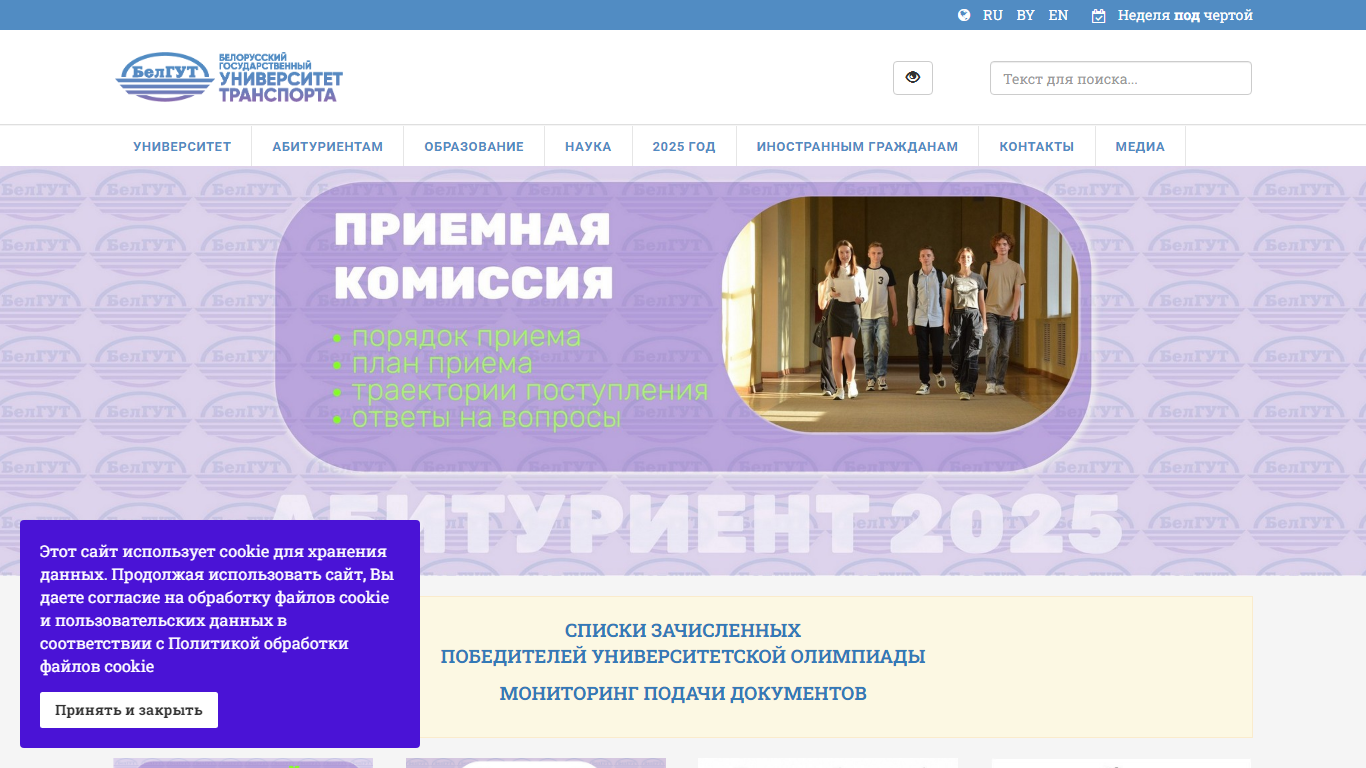Focus the Текст для поиска search field

click(x=1120, y=78)
